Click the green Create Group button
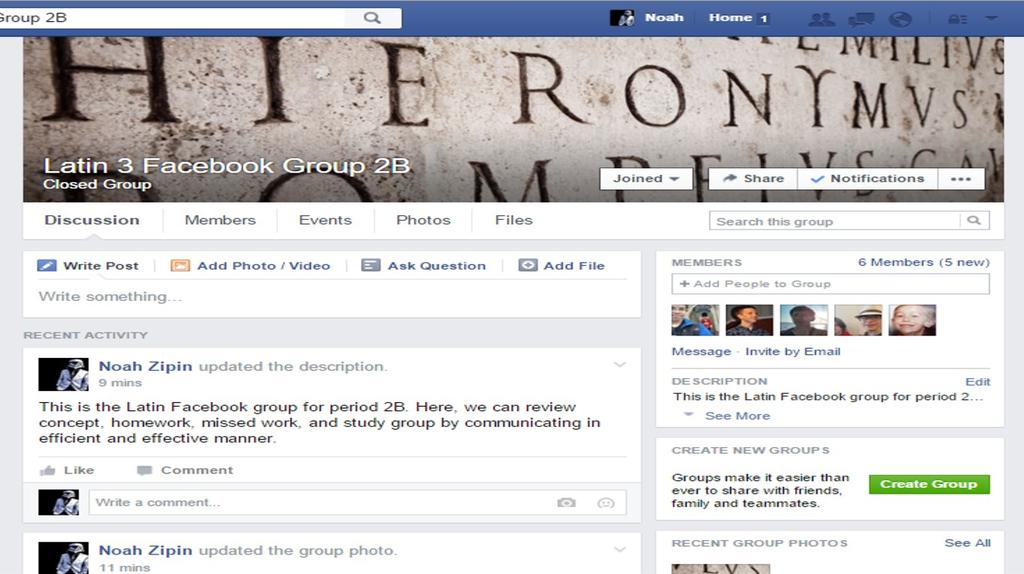The width and height of the screenshot is (1024, 574). (x=929, y=484)
